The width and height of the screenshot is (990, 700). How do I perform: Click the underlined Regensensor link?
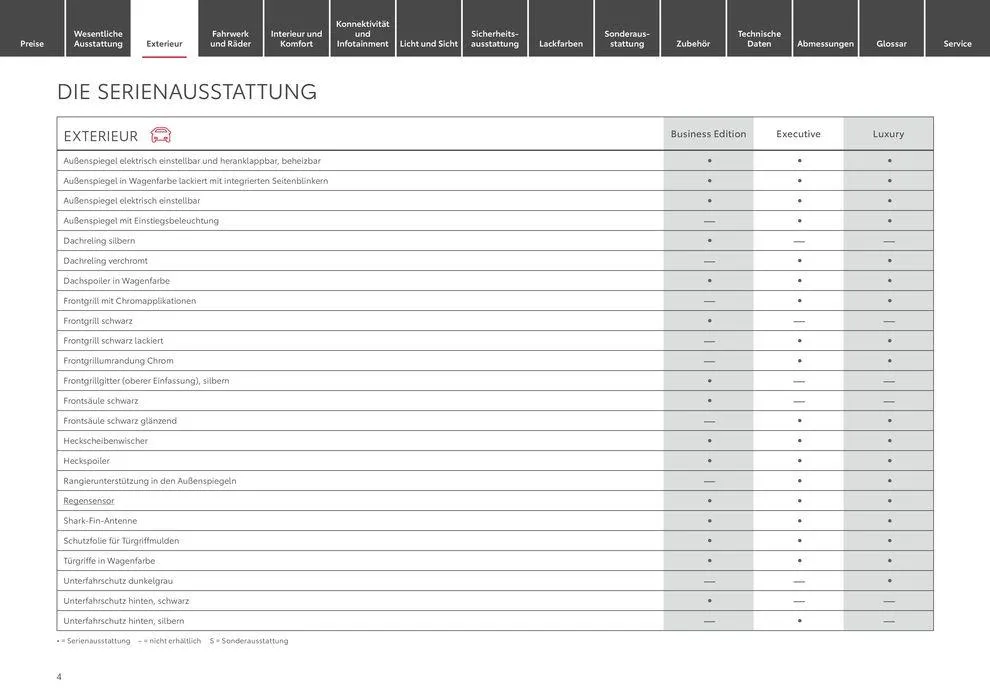coord(89,500)
